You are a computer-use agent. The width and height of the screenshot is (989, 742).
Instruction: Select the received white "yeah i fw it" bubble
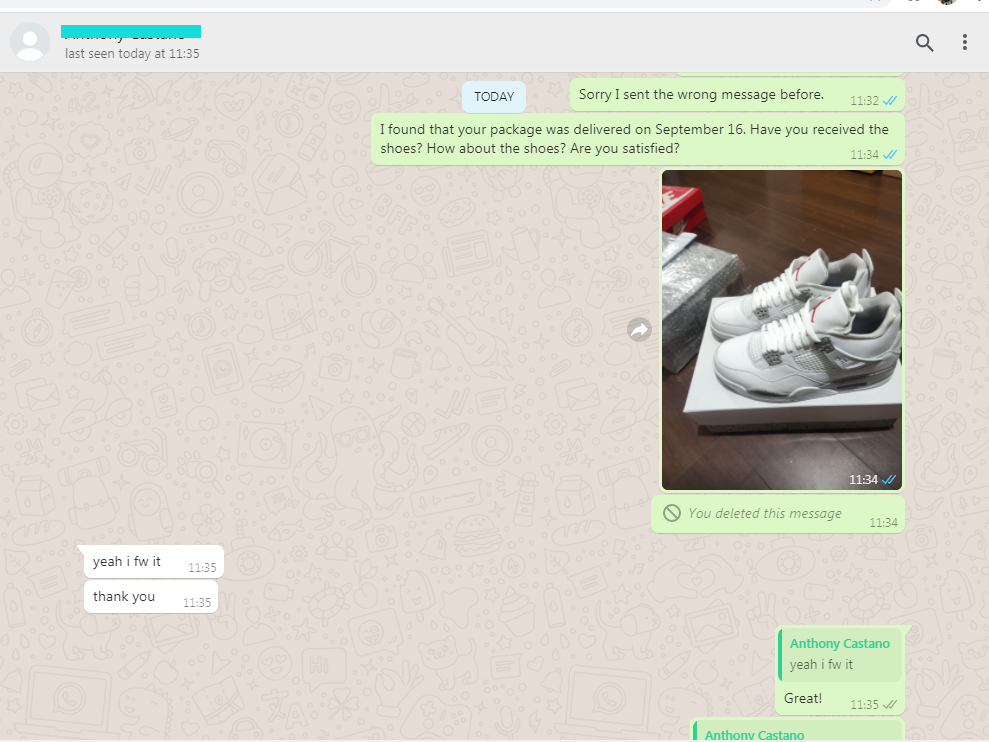127,562
